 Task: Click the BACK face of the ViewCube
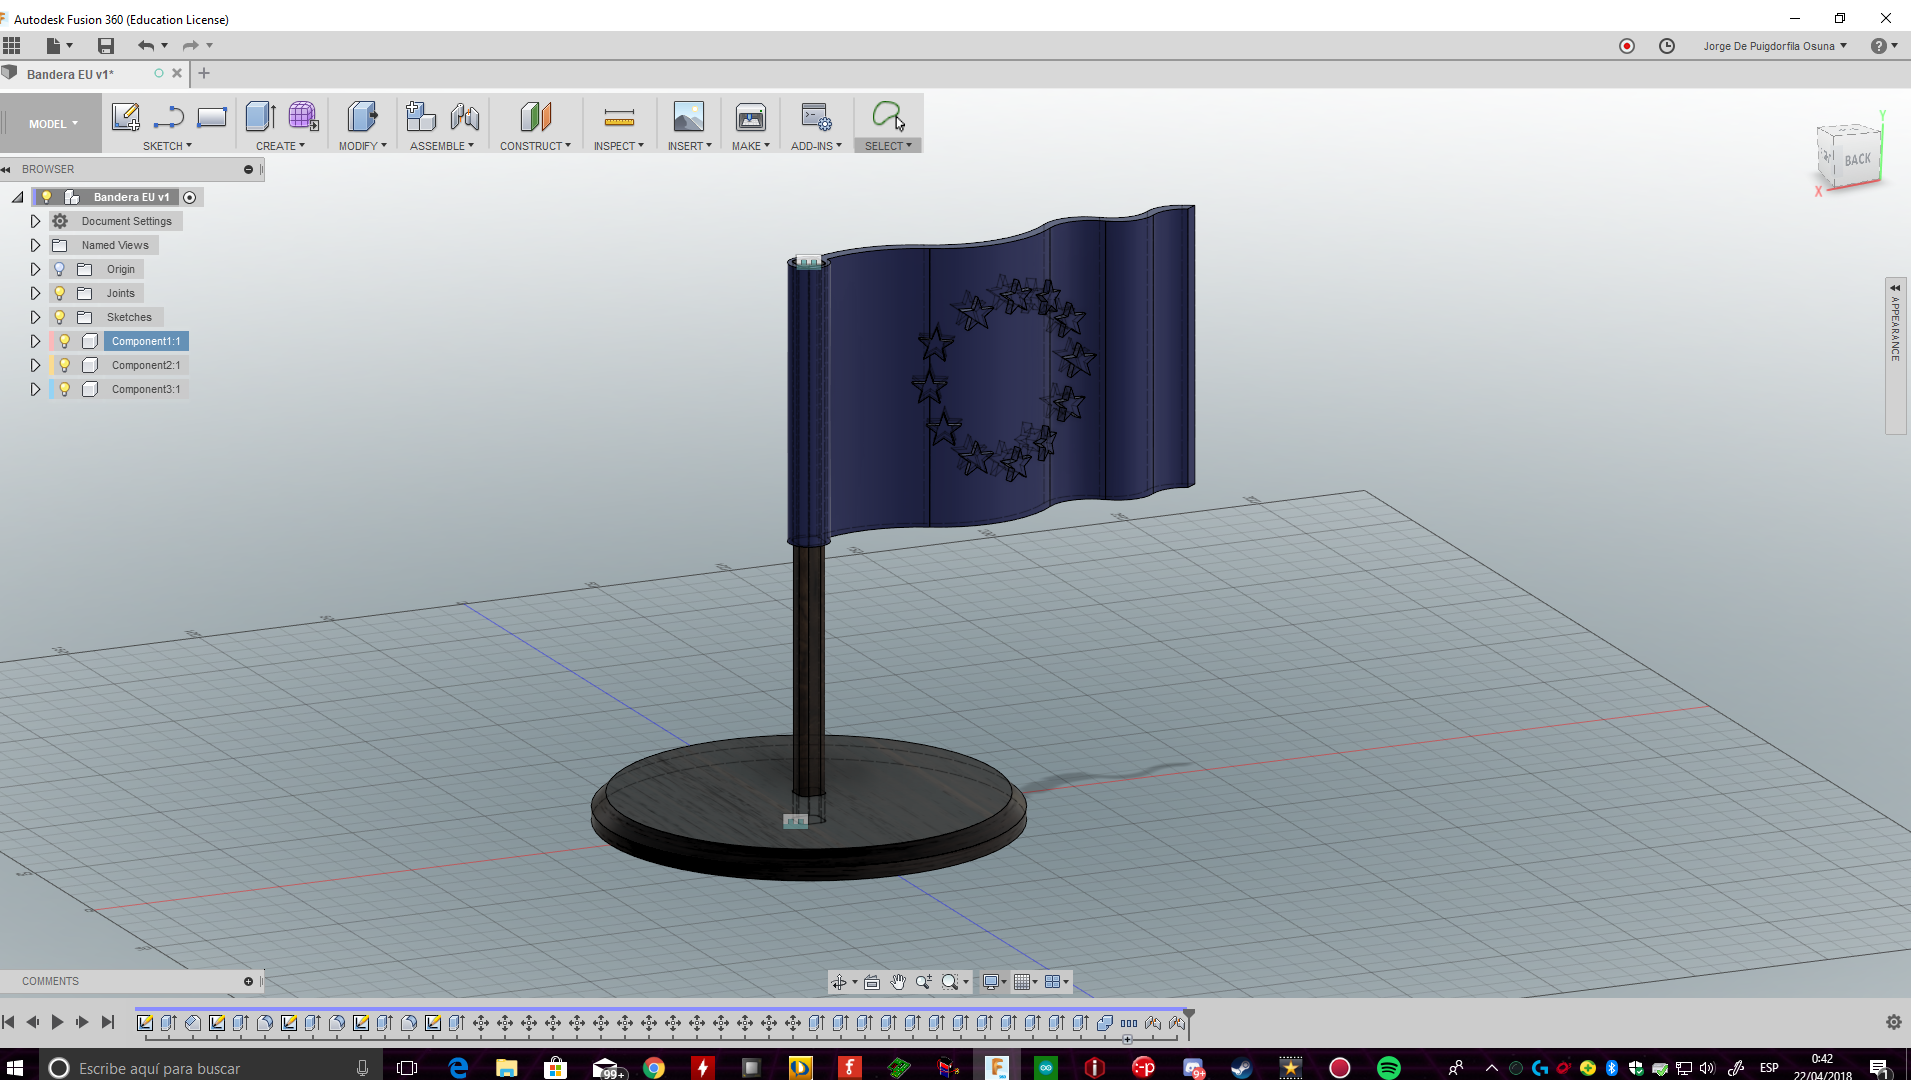pos(1857,160)
